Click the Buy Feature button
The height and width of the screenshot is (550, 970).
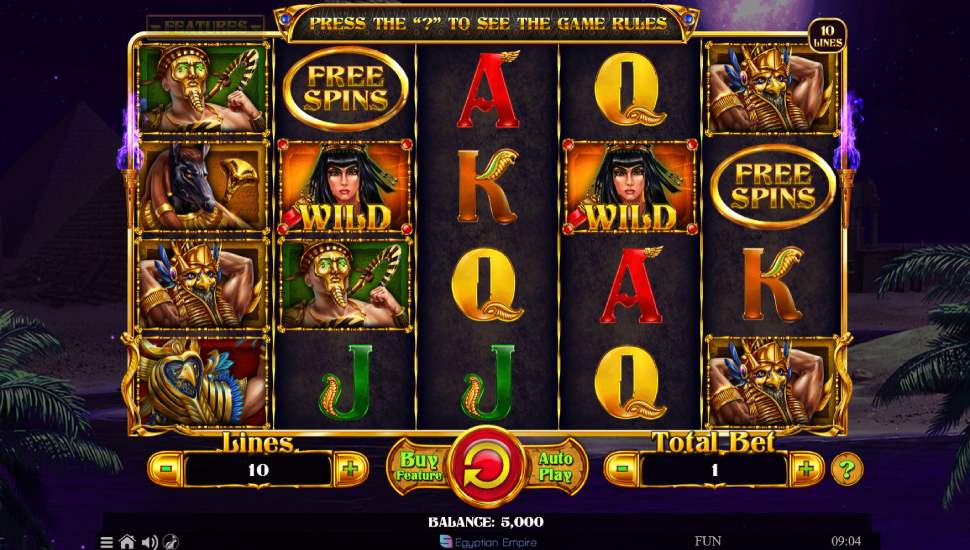tap(419, 467)
